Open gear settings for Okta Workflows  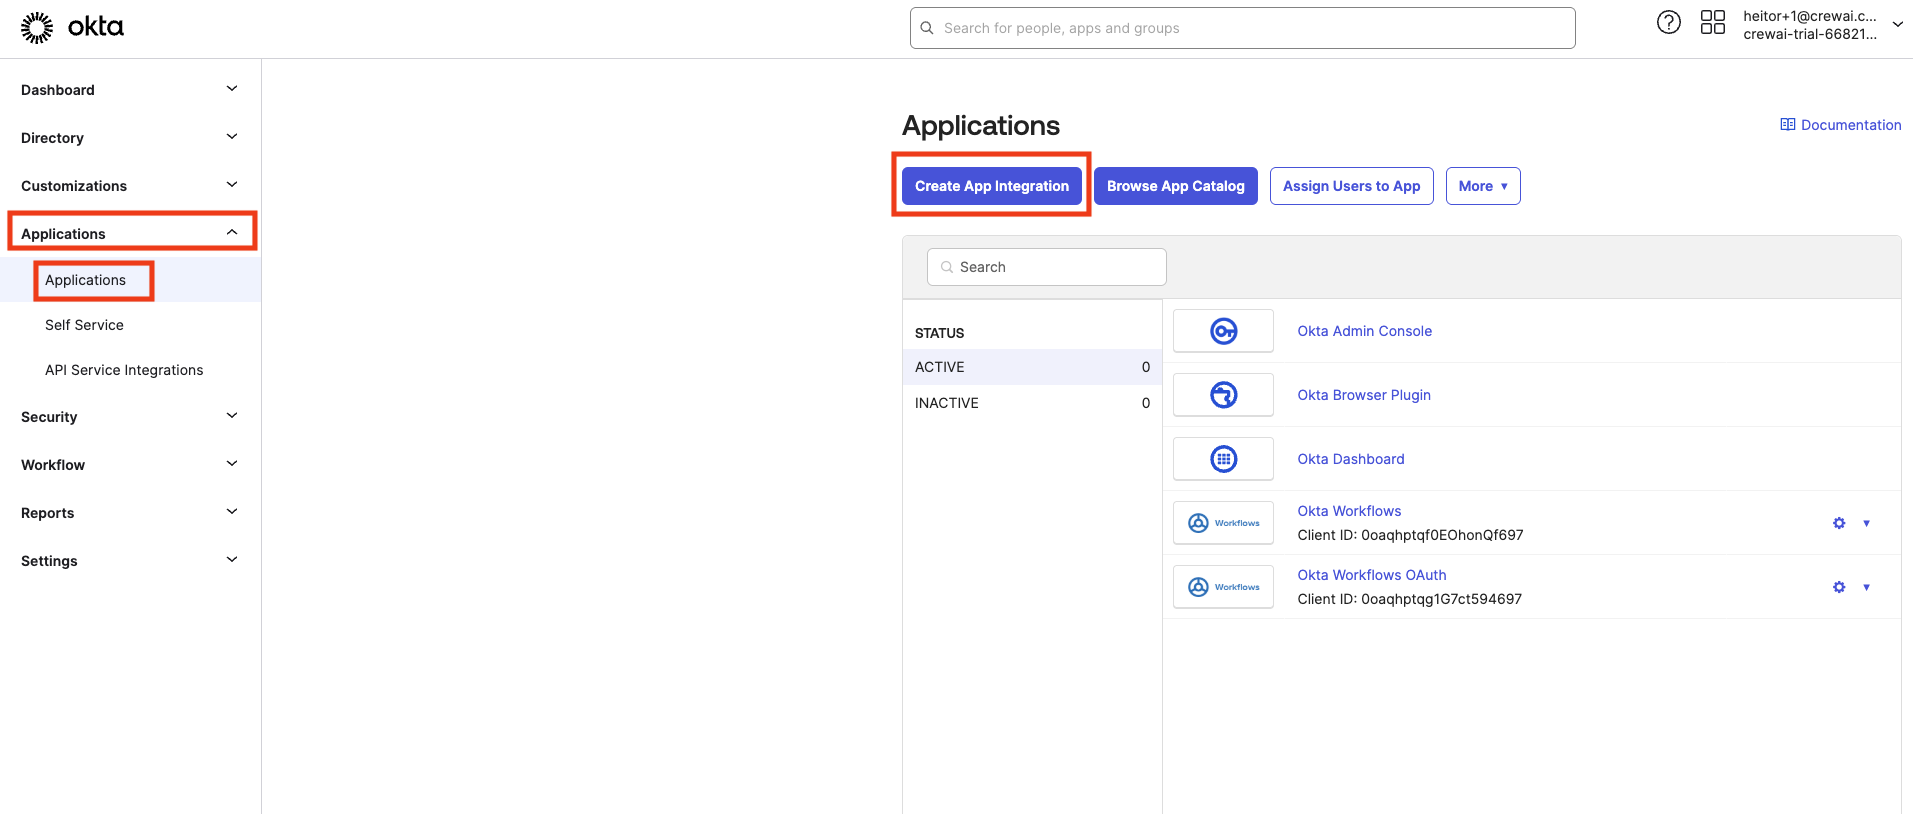point(1839,523)
